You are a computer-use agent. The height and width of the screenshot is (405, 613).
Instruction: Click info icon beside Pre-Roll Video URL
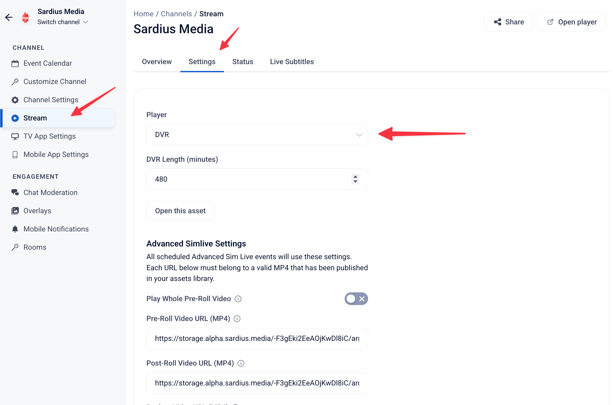click(x=237, y=319)
